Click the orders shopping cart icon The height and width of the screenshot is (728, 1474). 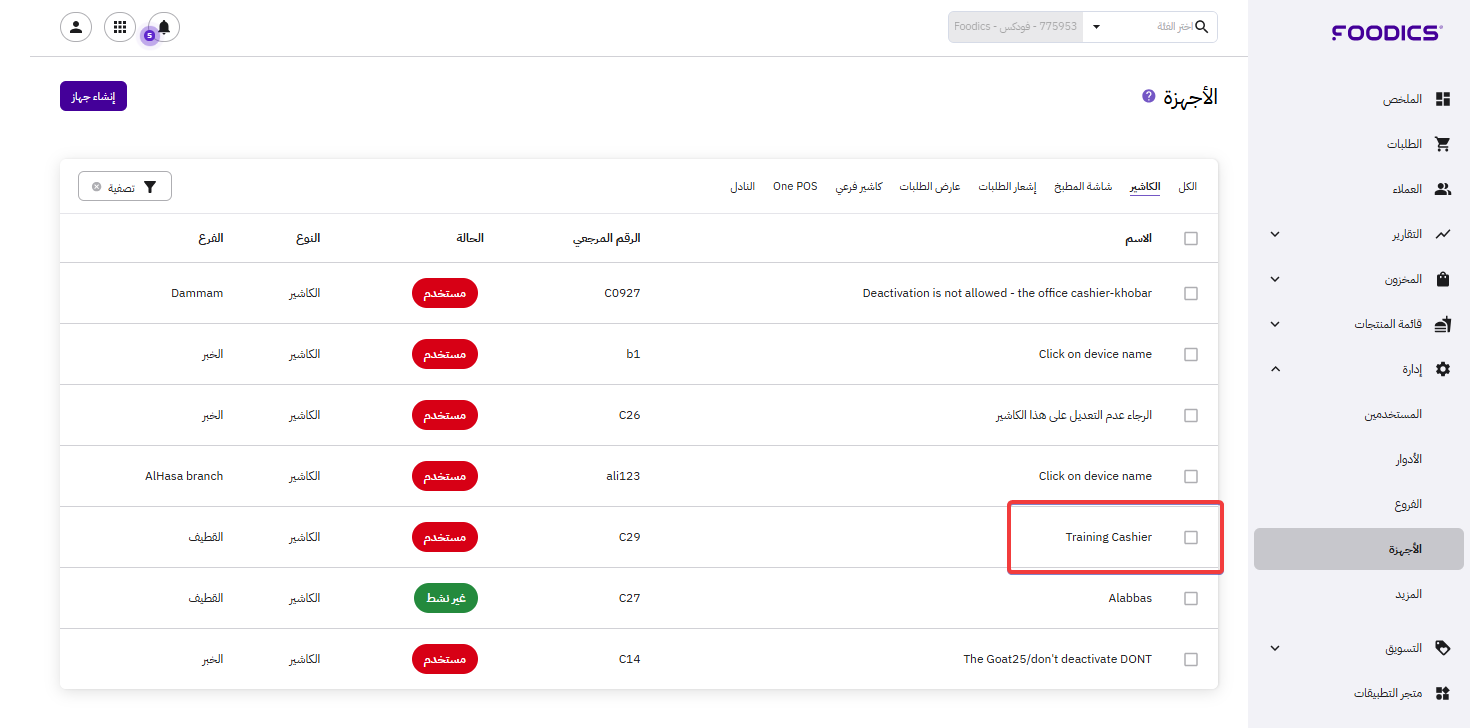point(1442,144)
